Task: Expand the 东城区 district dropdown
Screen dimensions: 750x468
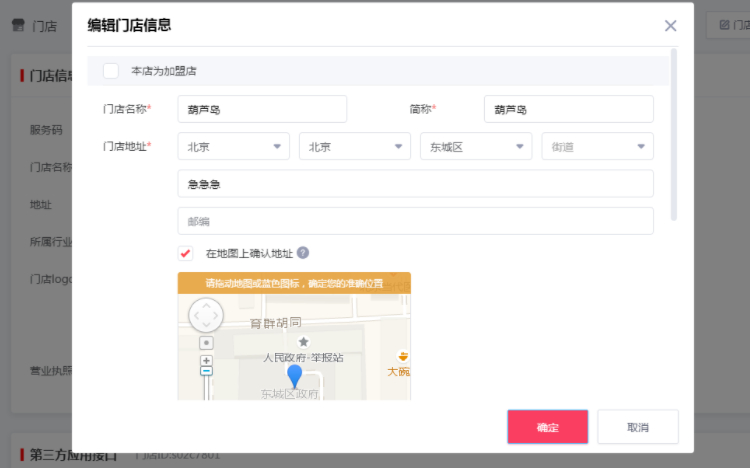Action: click(x=476, y=146)
